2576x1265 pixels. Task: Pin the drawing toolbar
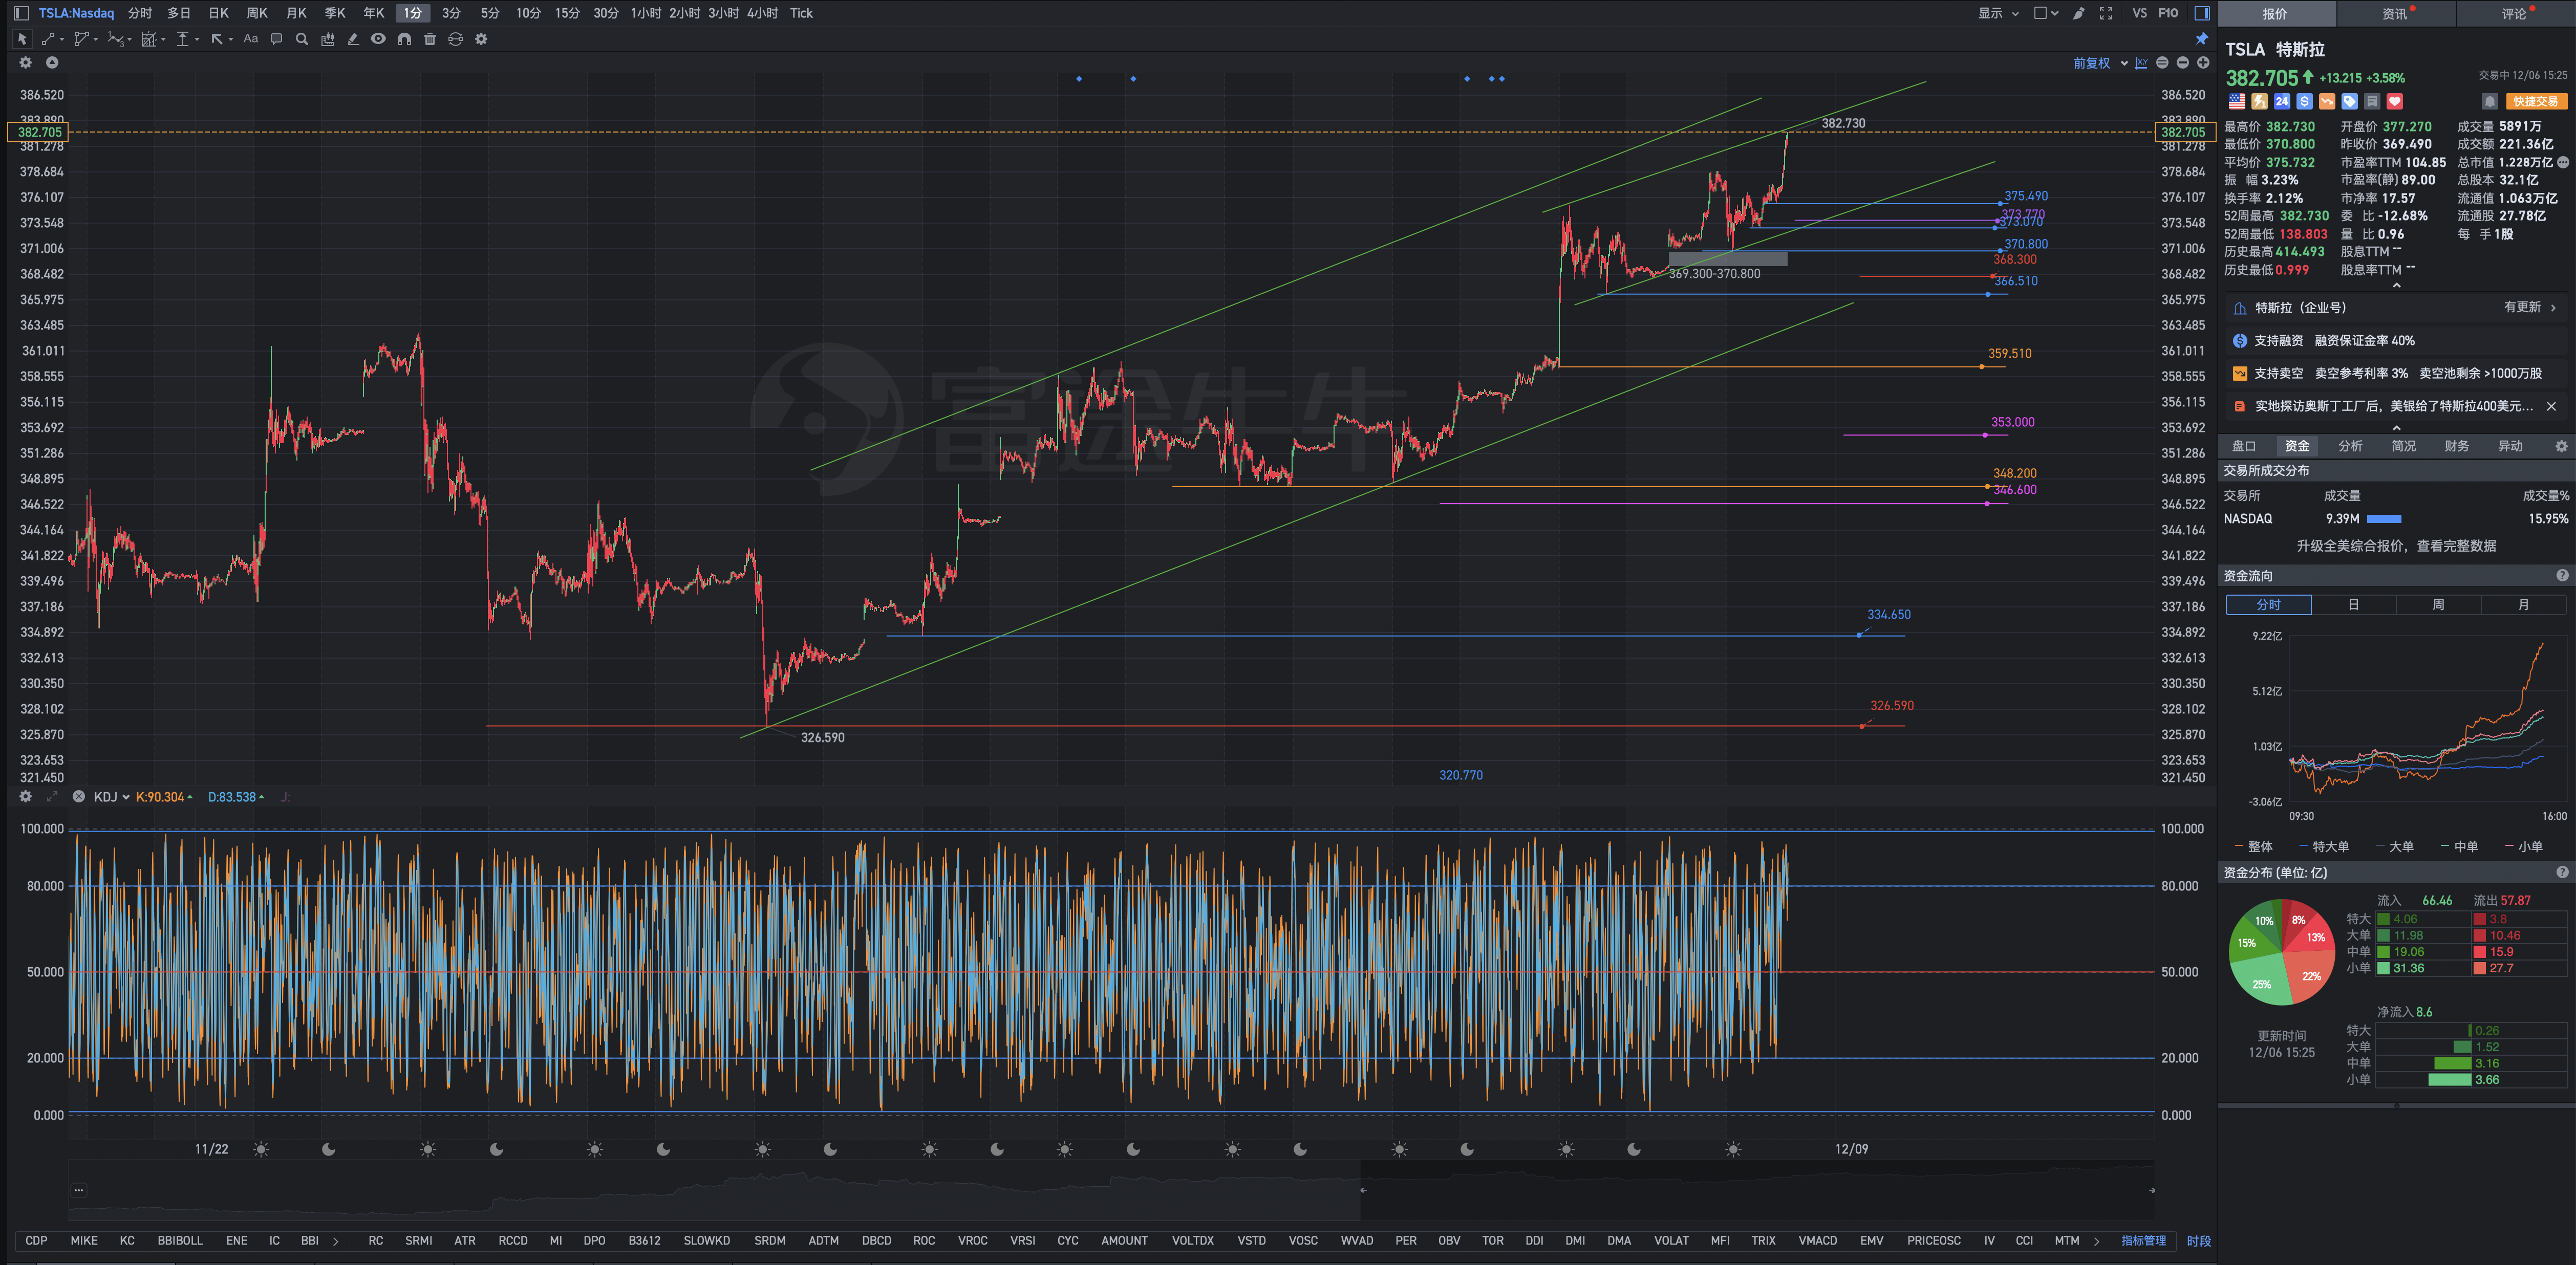(2201, 39)
